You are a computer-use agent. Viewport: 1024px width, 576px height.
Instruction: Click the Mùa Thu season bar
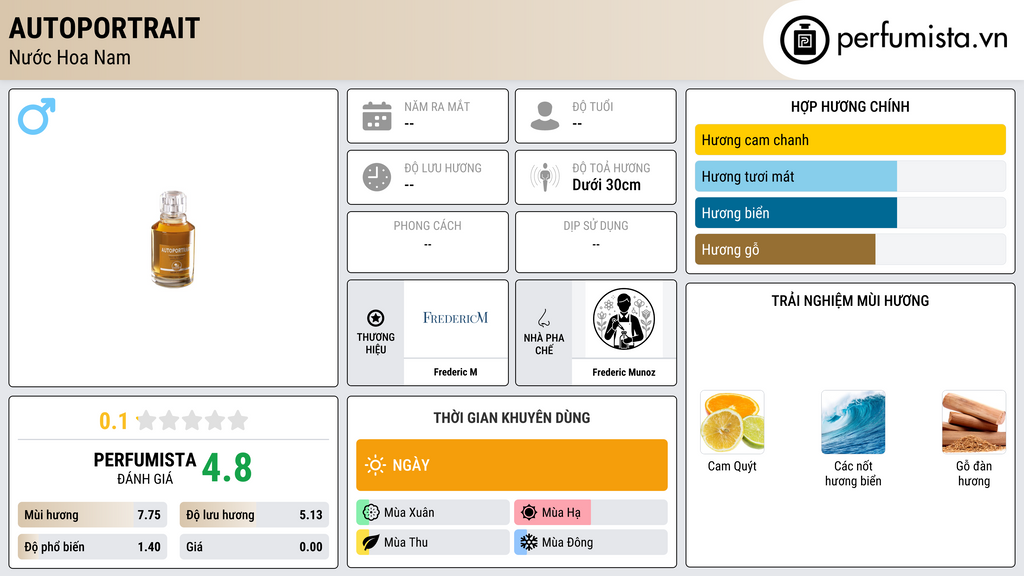tap(433, 542)
